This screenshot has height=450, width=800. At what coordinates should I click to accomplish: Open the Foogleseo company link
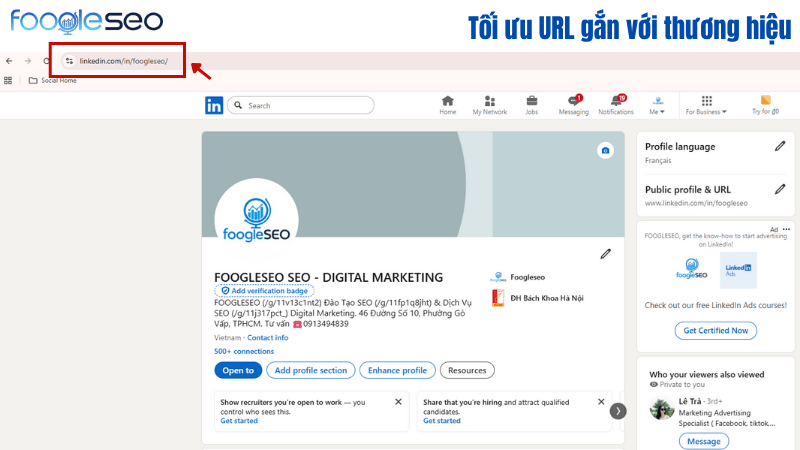(517, 277)
